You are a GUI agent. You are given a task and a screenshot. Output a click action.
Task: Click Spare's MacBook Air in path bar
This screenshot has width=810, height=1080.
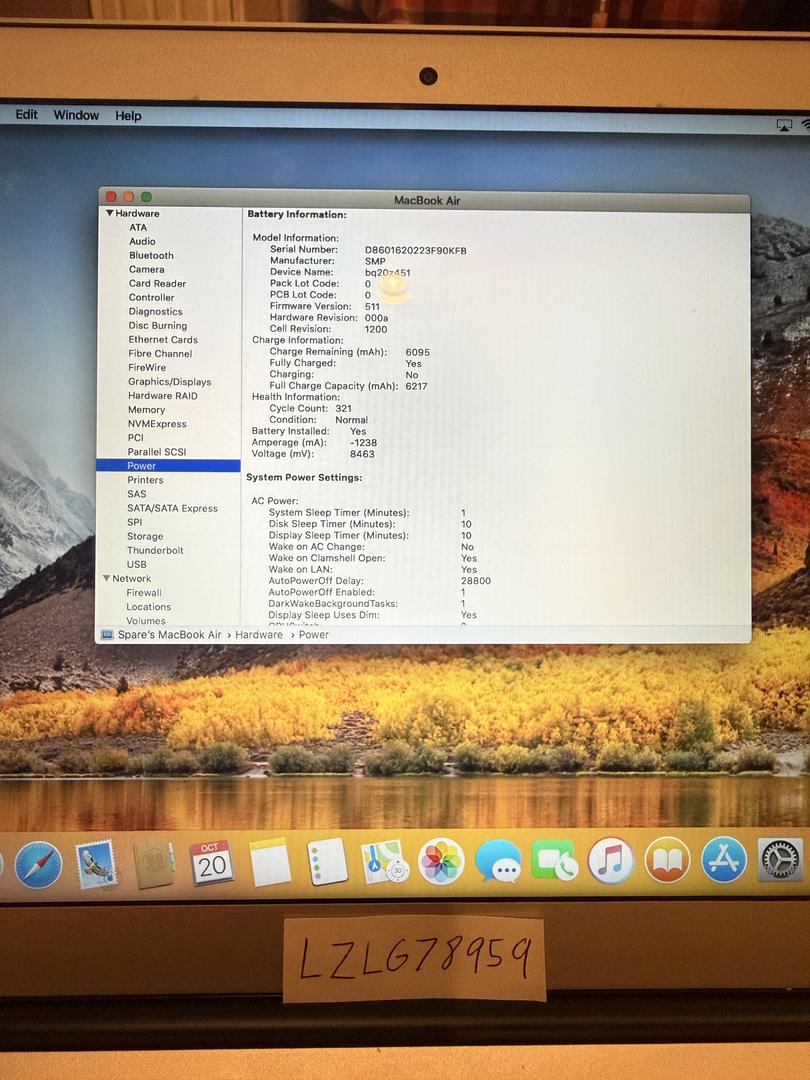point(169,635)
